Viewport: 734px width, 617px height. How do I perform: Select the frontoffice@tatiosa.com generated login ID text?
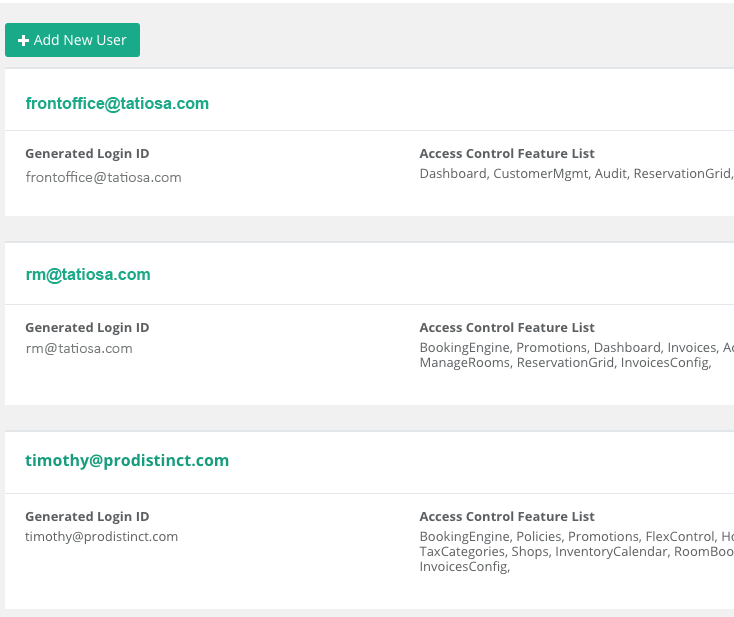coord(103,177)
